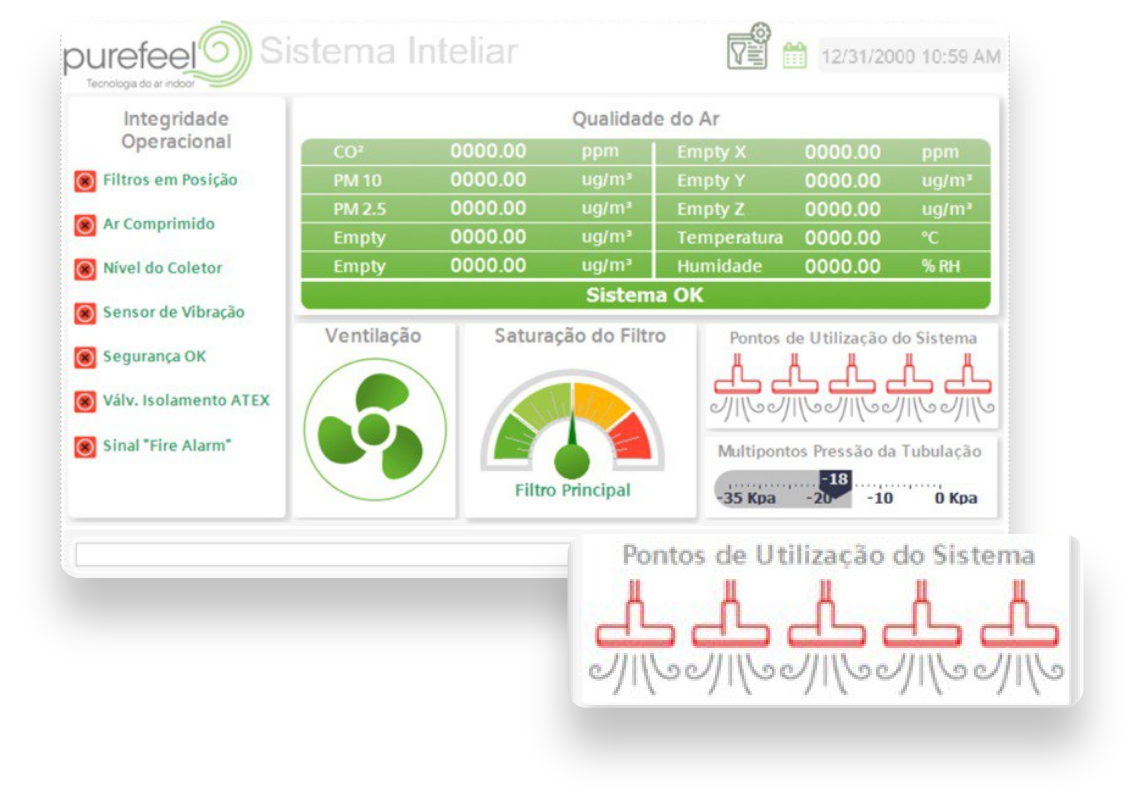This screenshot has width=1144, height=808.
Task: Click the date and time field
Action: (910, 57)
